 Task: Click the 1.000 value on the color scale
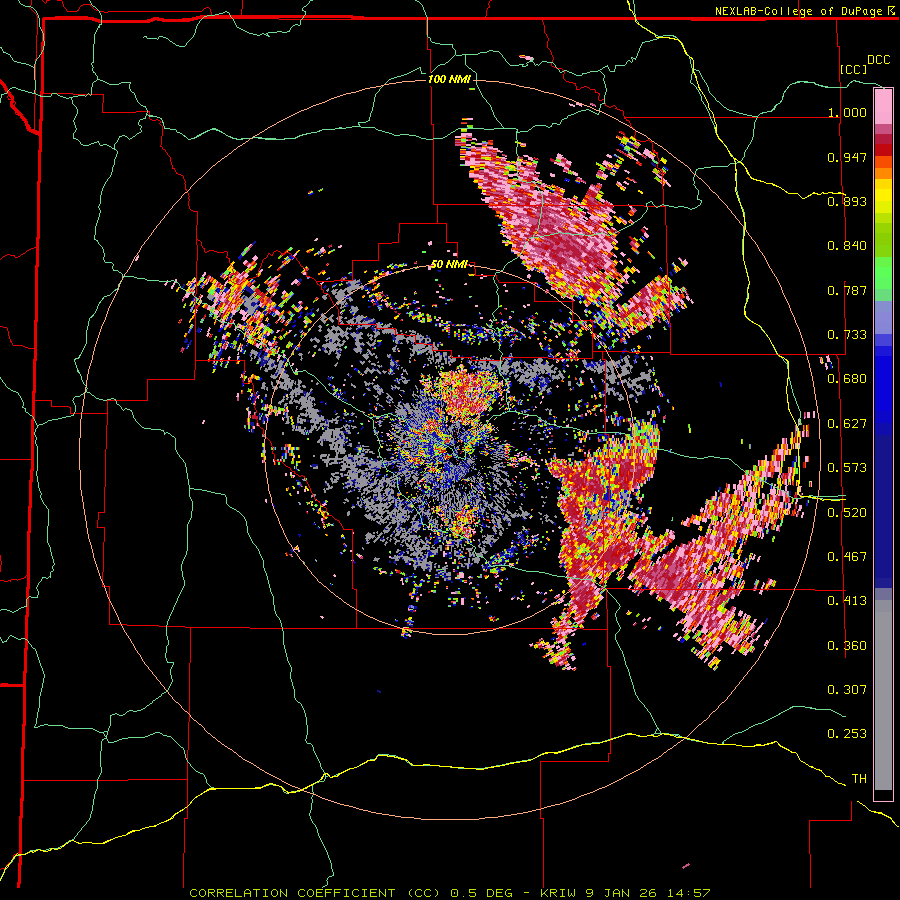click(x=847, y=112)
